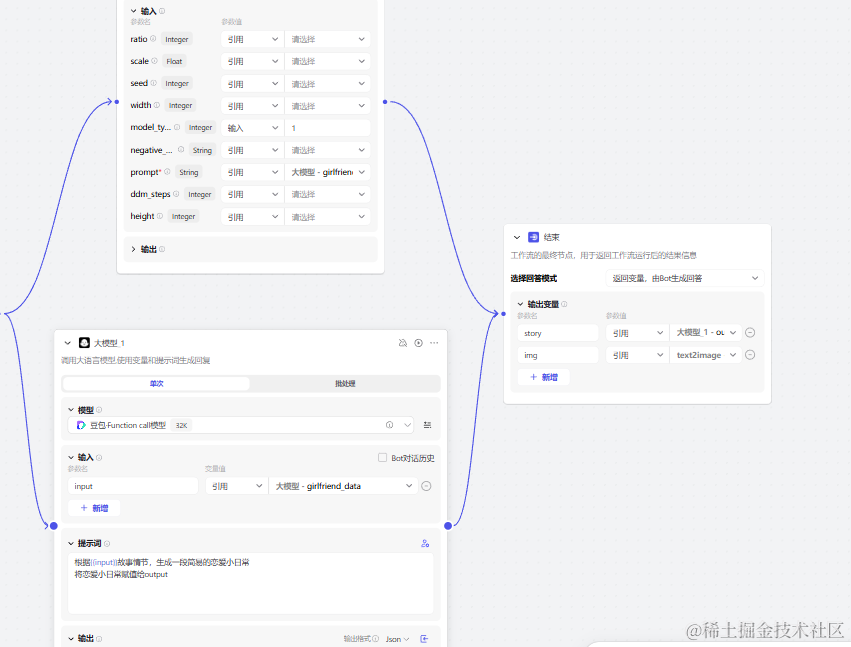This screenshot has width=851, height=647.
Task: Click info icon inside the 豆包 model selector
Action: [x=389, y=425]
